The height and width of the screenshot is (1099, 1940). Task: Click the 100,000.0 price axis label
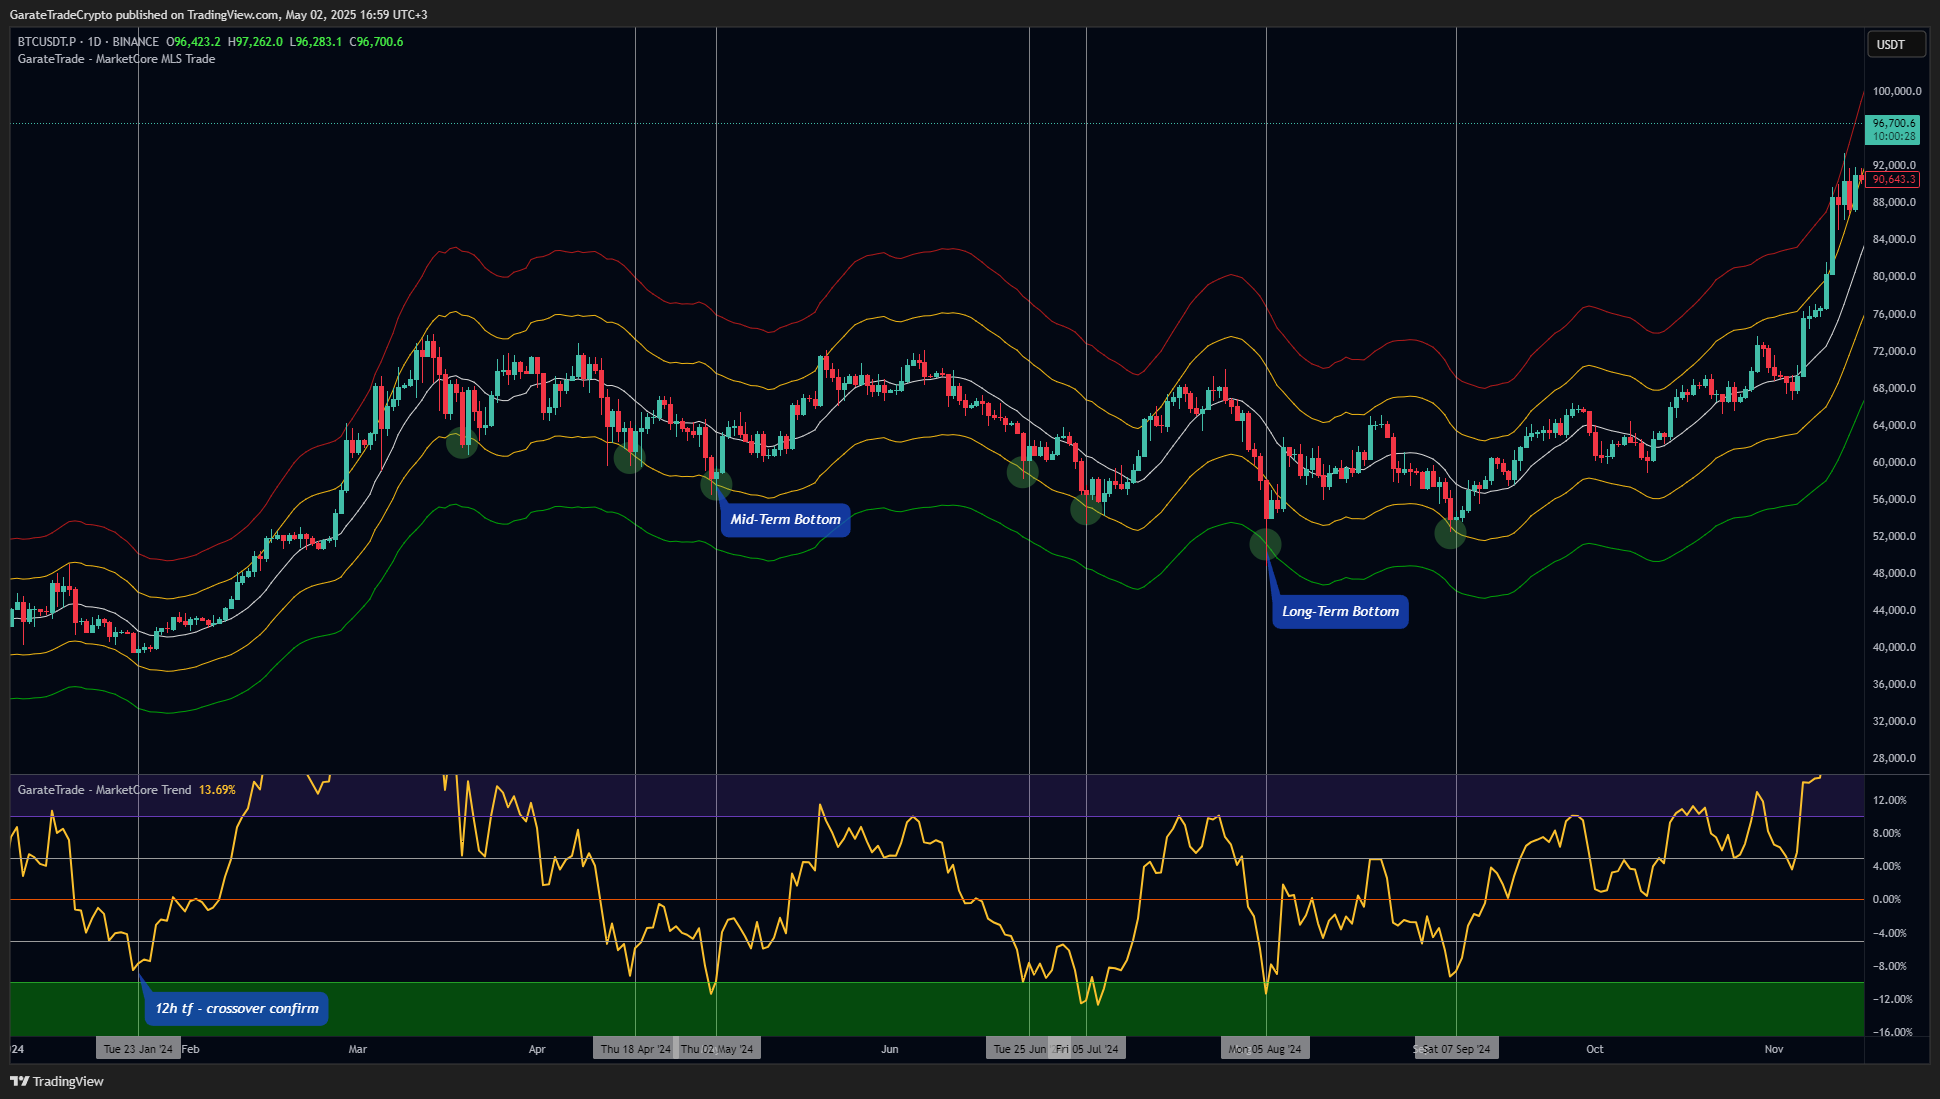(1896, 91)
